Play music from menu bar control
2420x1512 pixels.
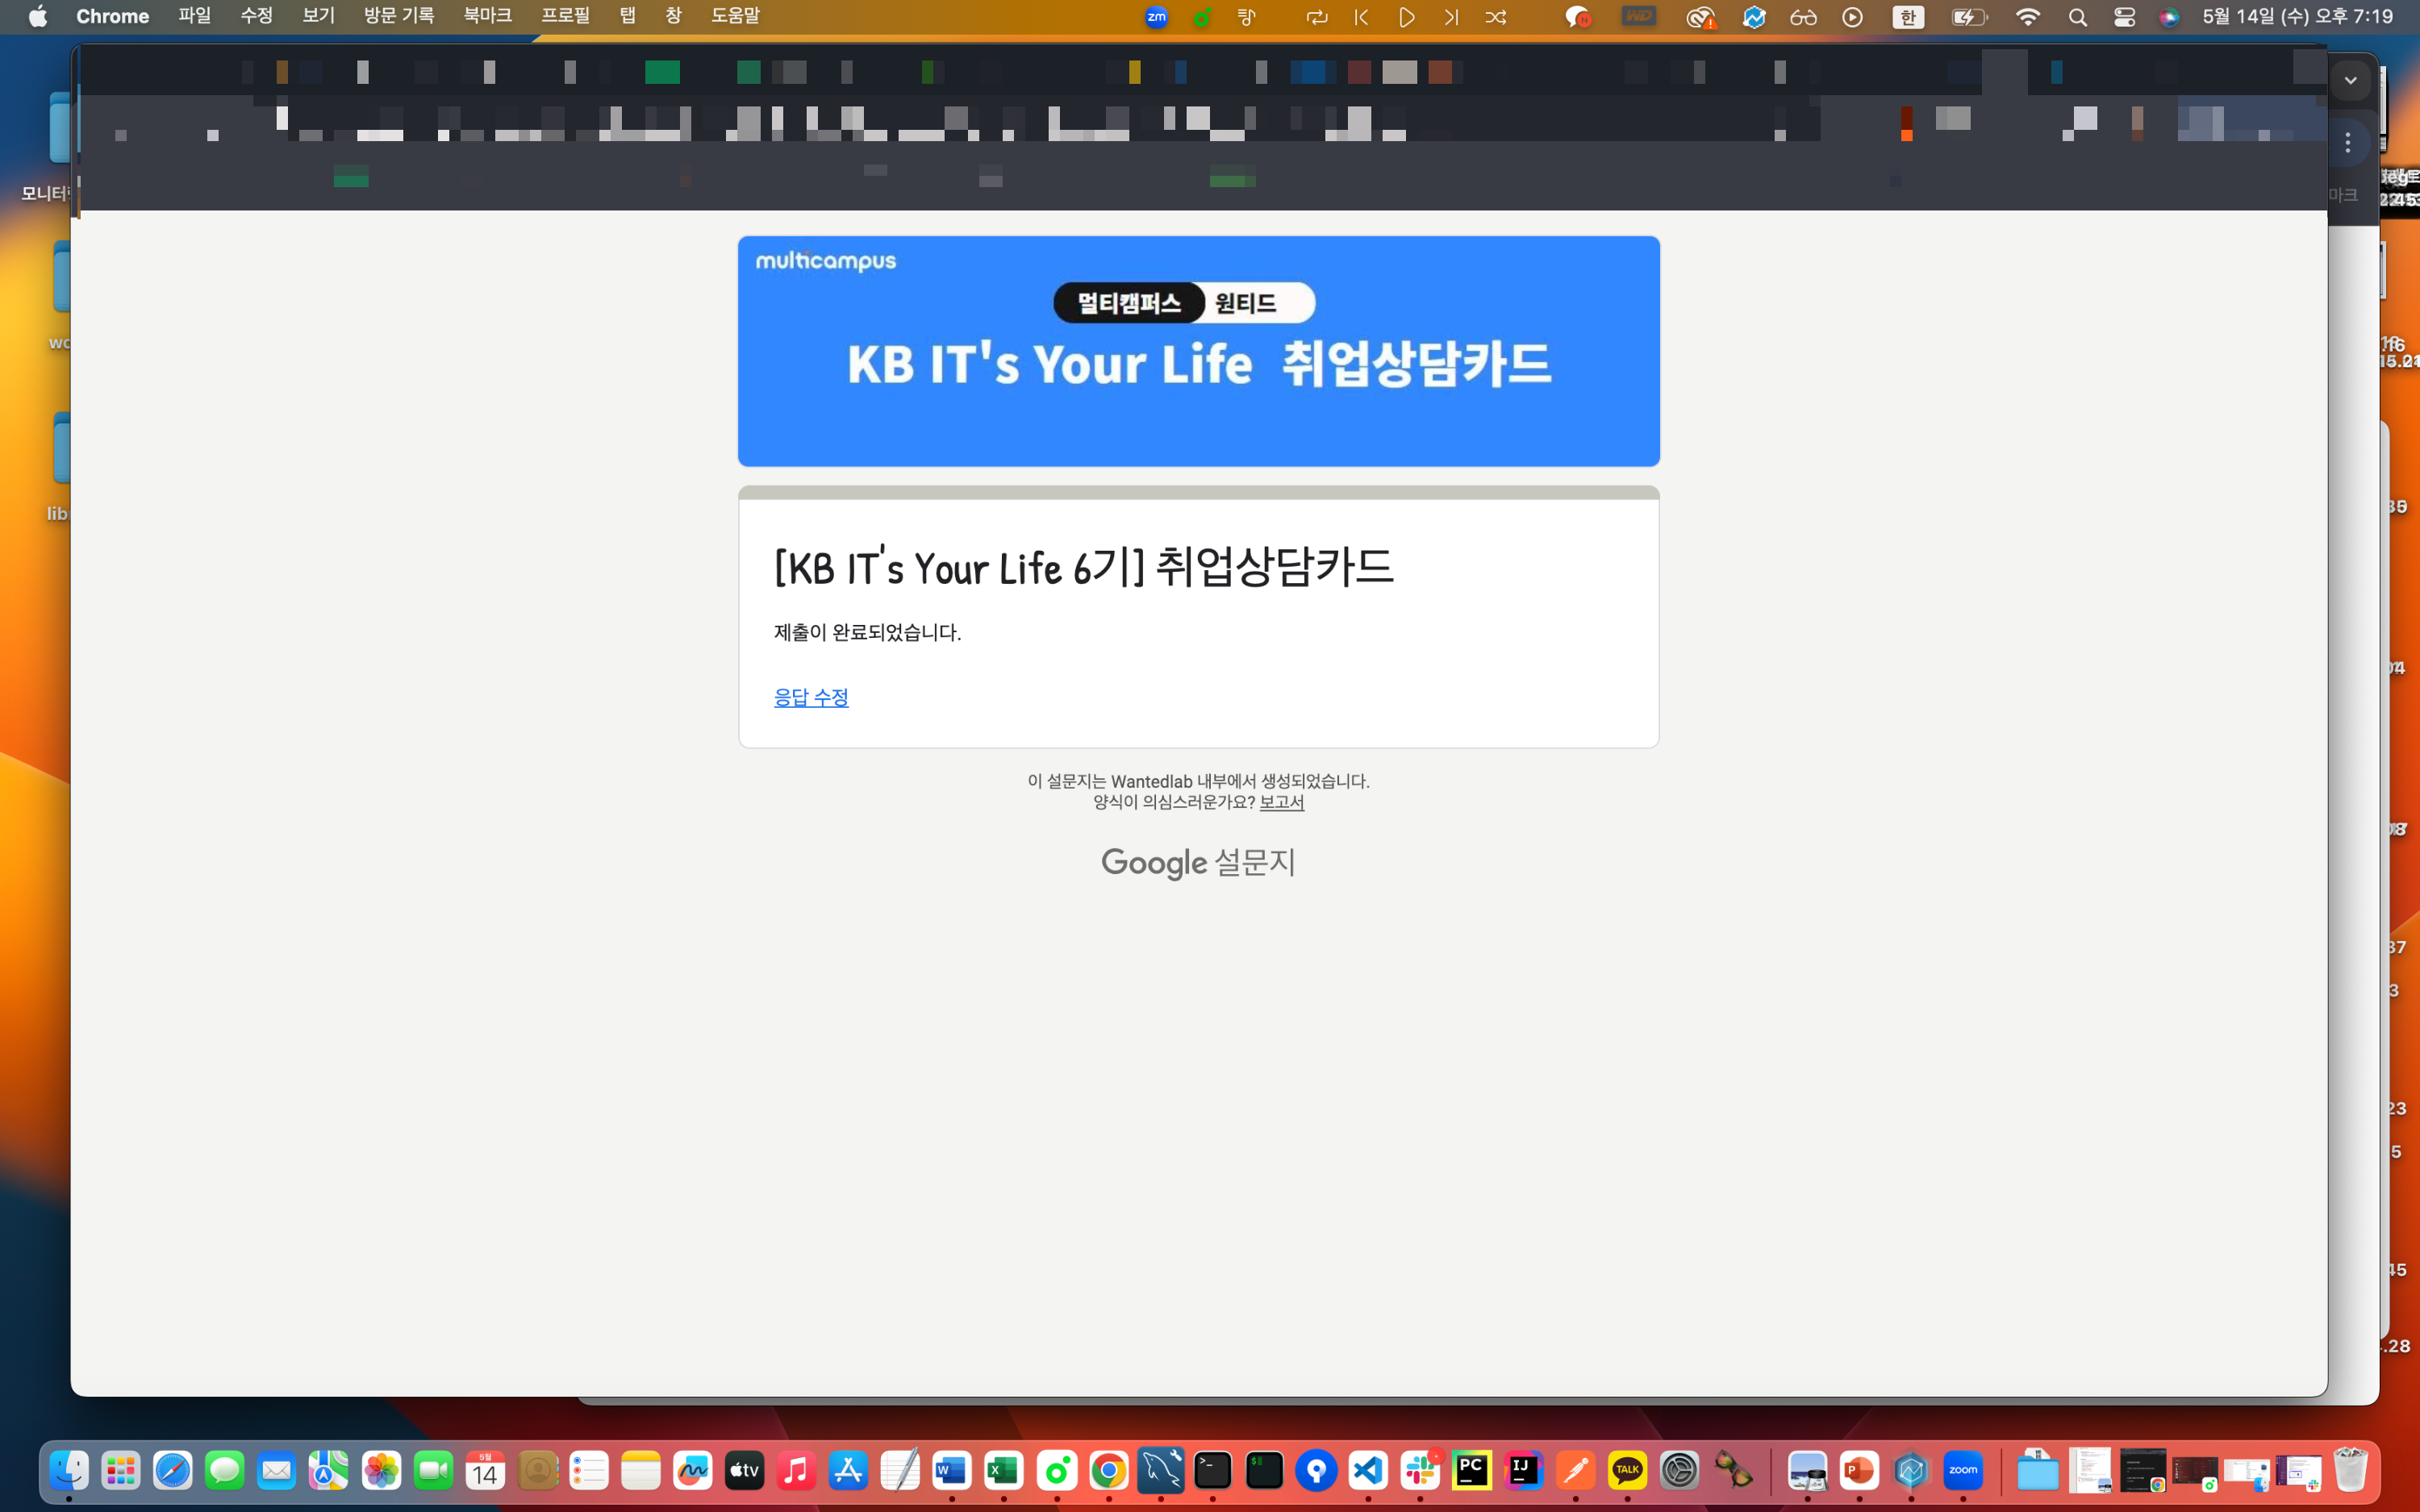pos(1406,17)
